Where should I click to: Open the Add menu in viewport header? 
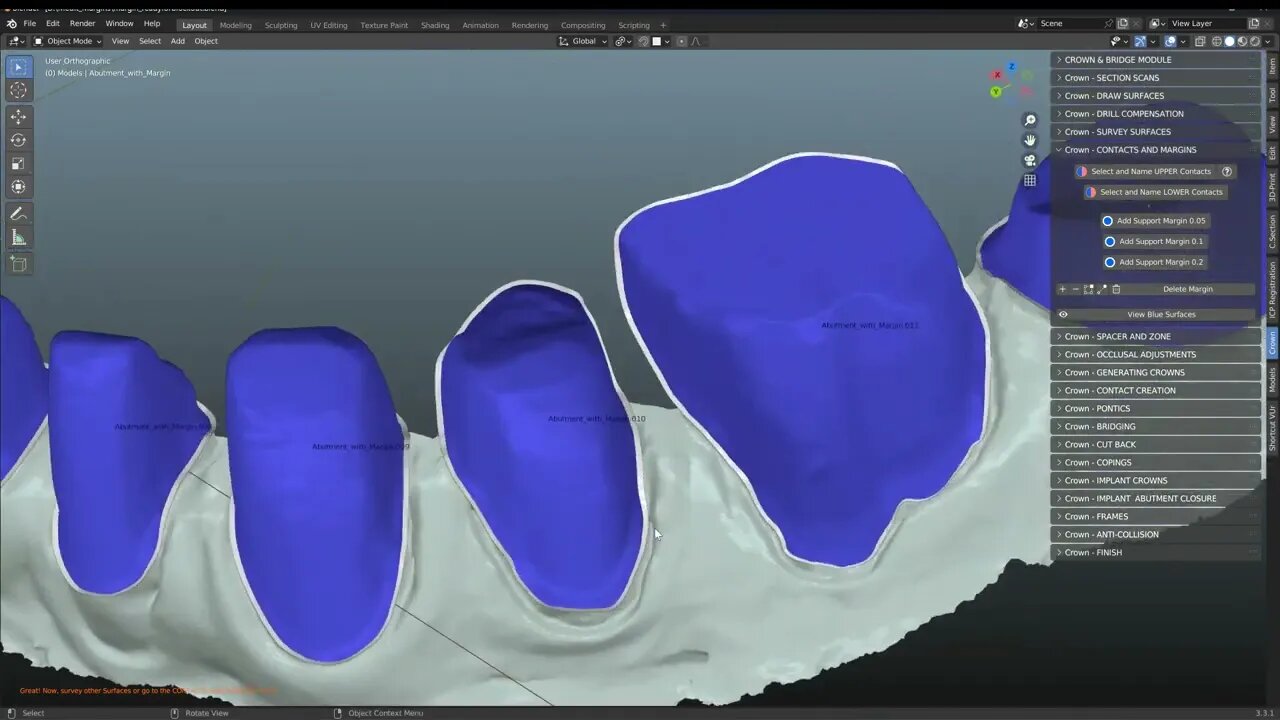click(177, 41)
